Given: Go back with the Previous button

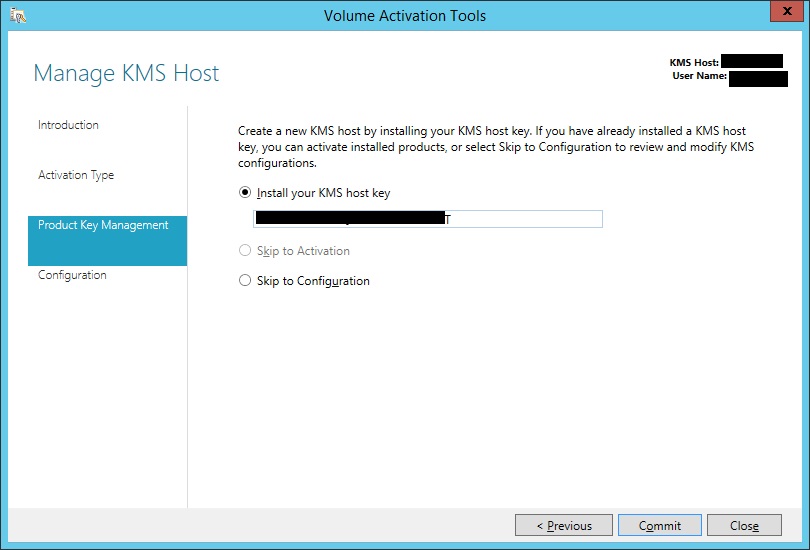Looking at the screenshot, I should click(564, 525).
